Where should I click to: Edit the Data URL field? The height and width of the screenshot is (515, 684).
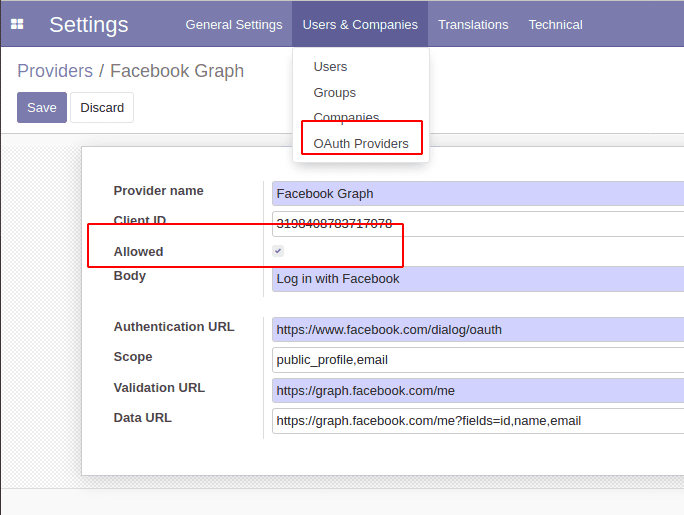[x=478, y=421]
